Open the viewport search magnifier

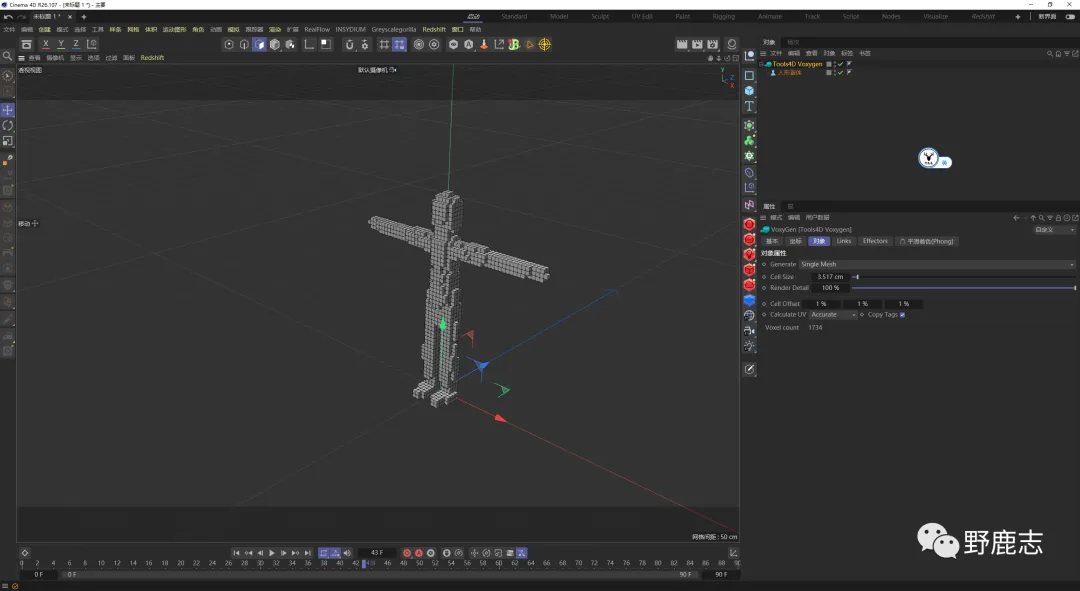[8, 57]
